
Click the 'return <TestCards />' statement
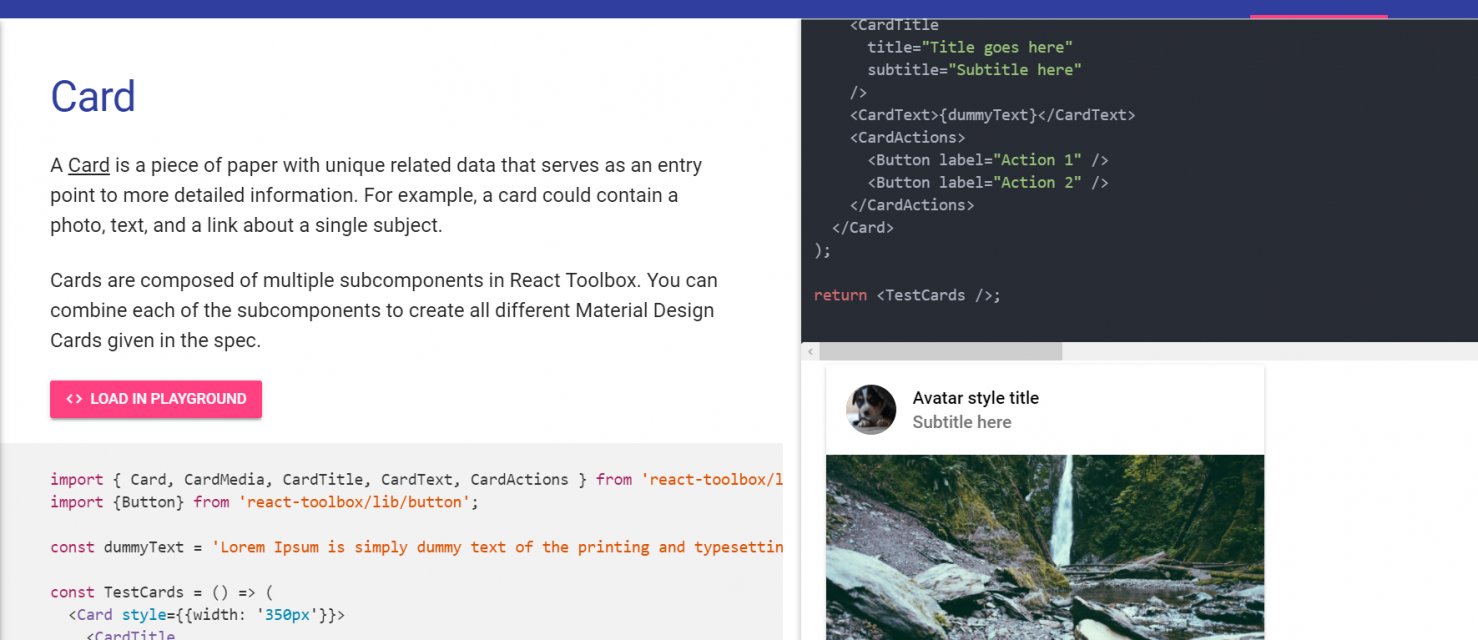click(x=904, y=294)
